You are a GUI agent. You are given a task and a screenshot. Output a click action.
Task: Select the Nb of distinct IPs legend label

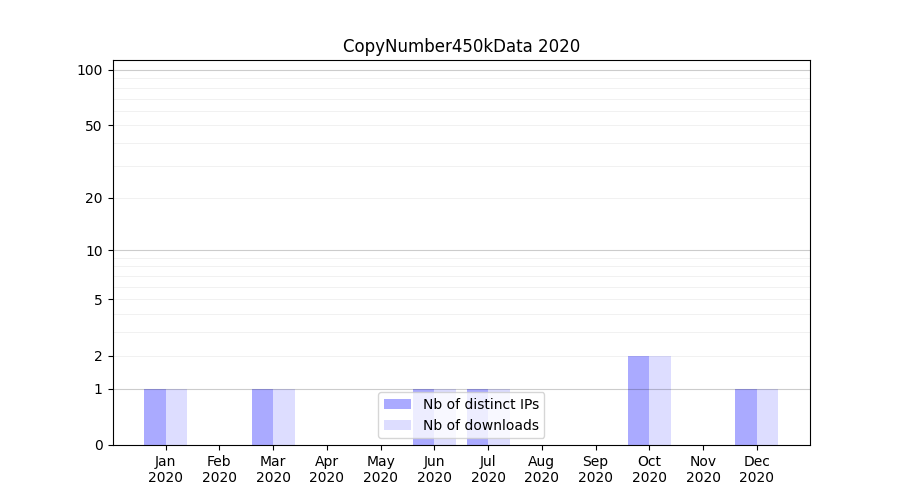click(481, 404)
